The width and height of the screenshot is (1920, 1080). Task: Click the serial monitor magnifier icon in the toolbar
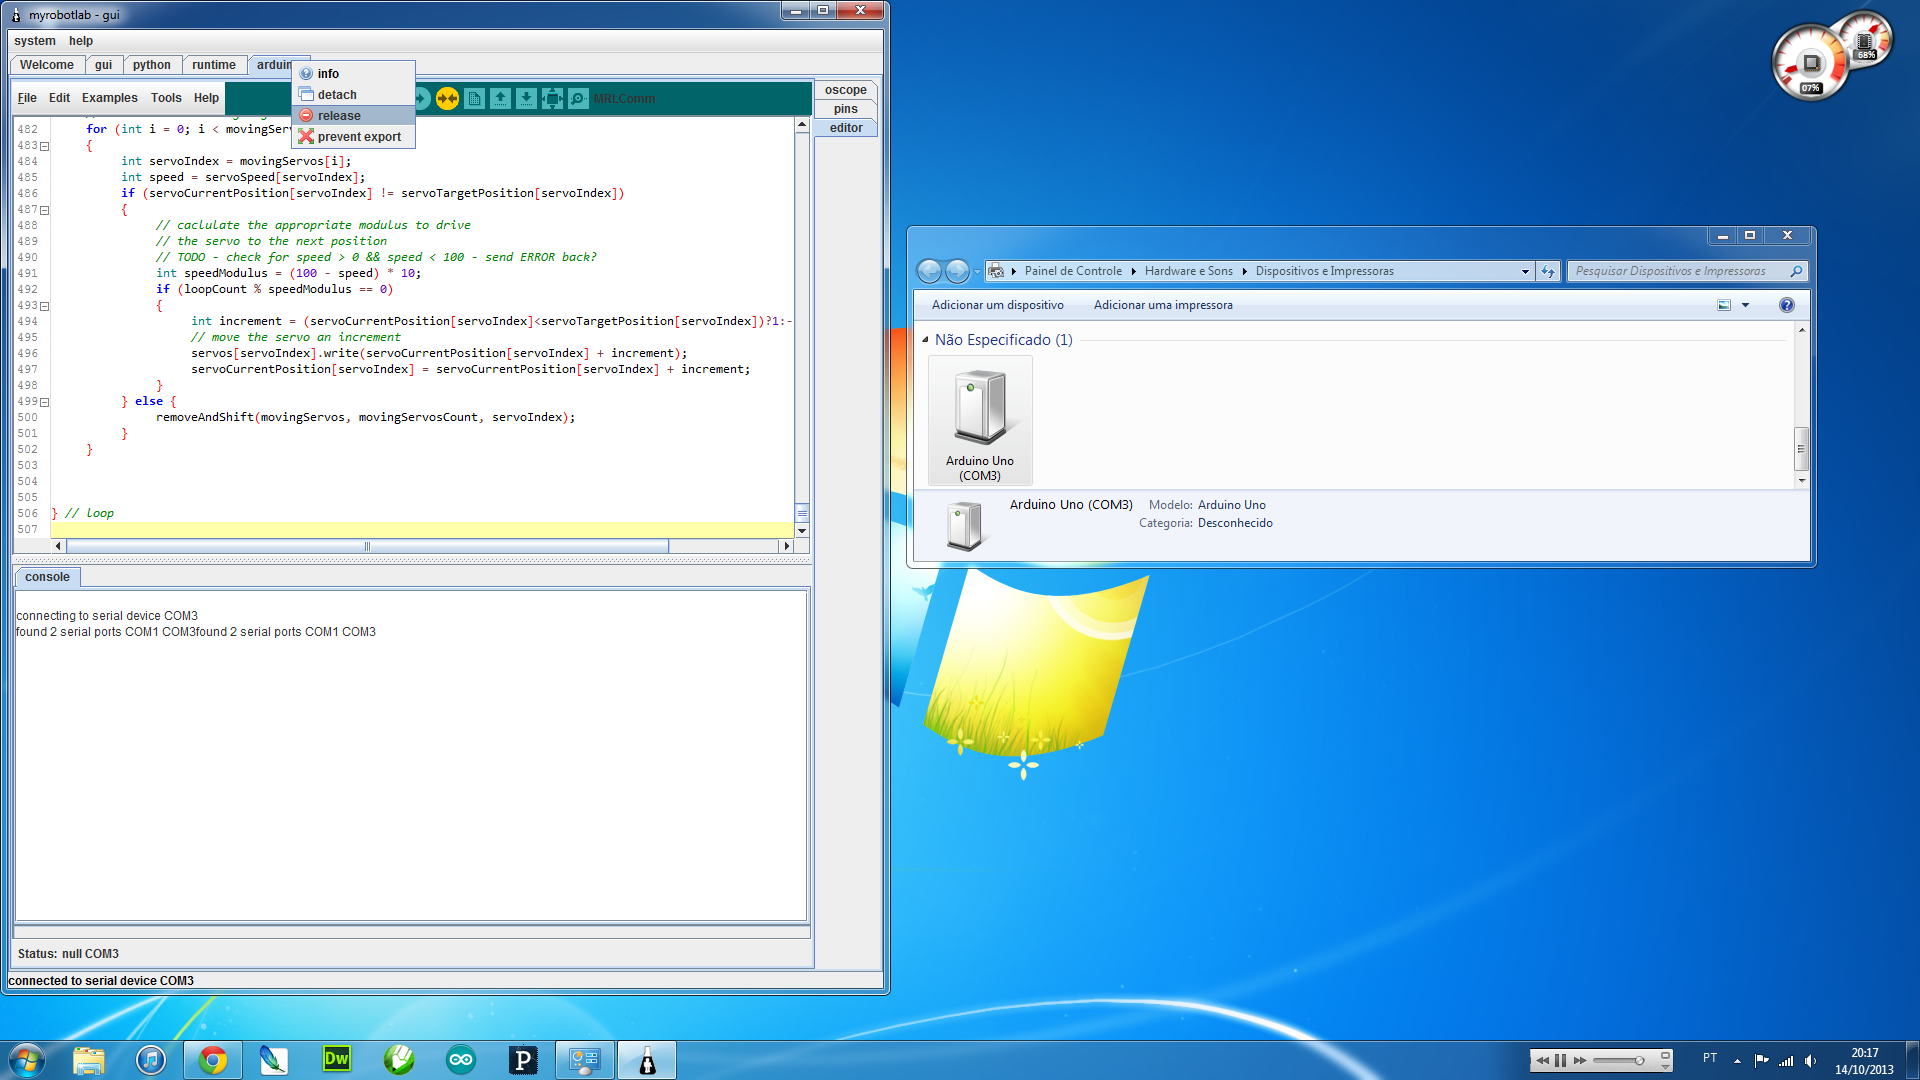click(x=578, y=98)
